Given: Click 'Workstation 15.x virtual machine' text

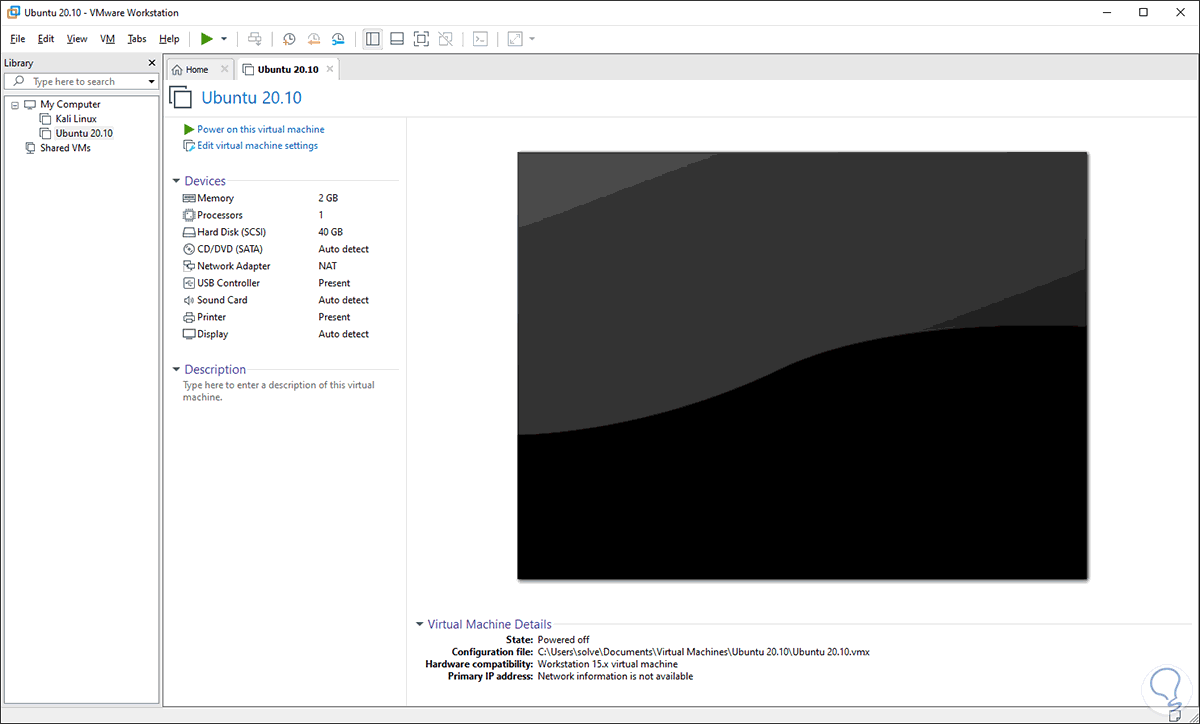Looking at the screenshot, I should tap(607, 664).
